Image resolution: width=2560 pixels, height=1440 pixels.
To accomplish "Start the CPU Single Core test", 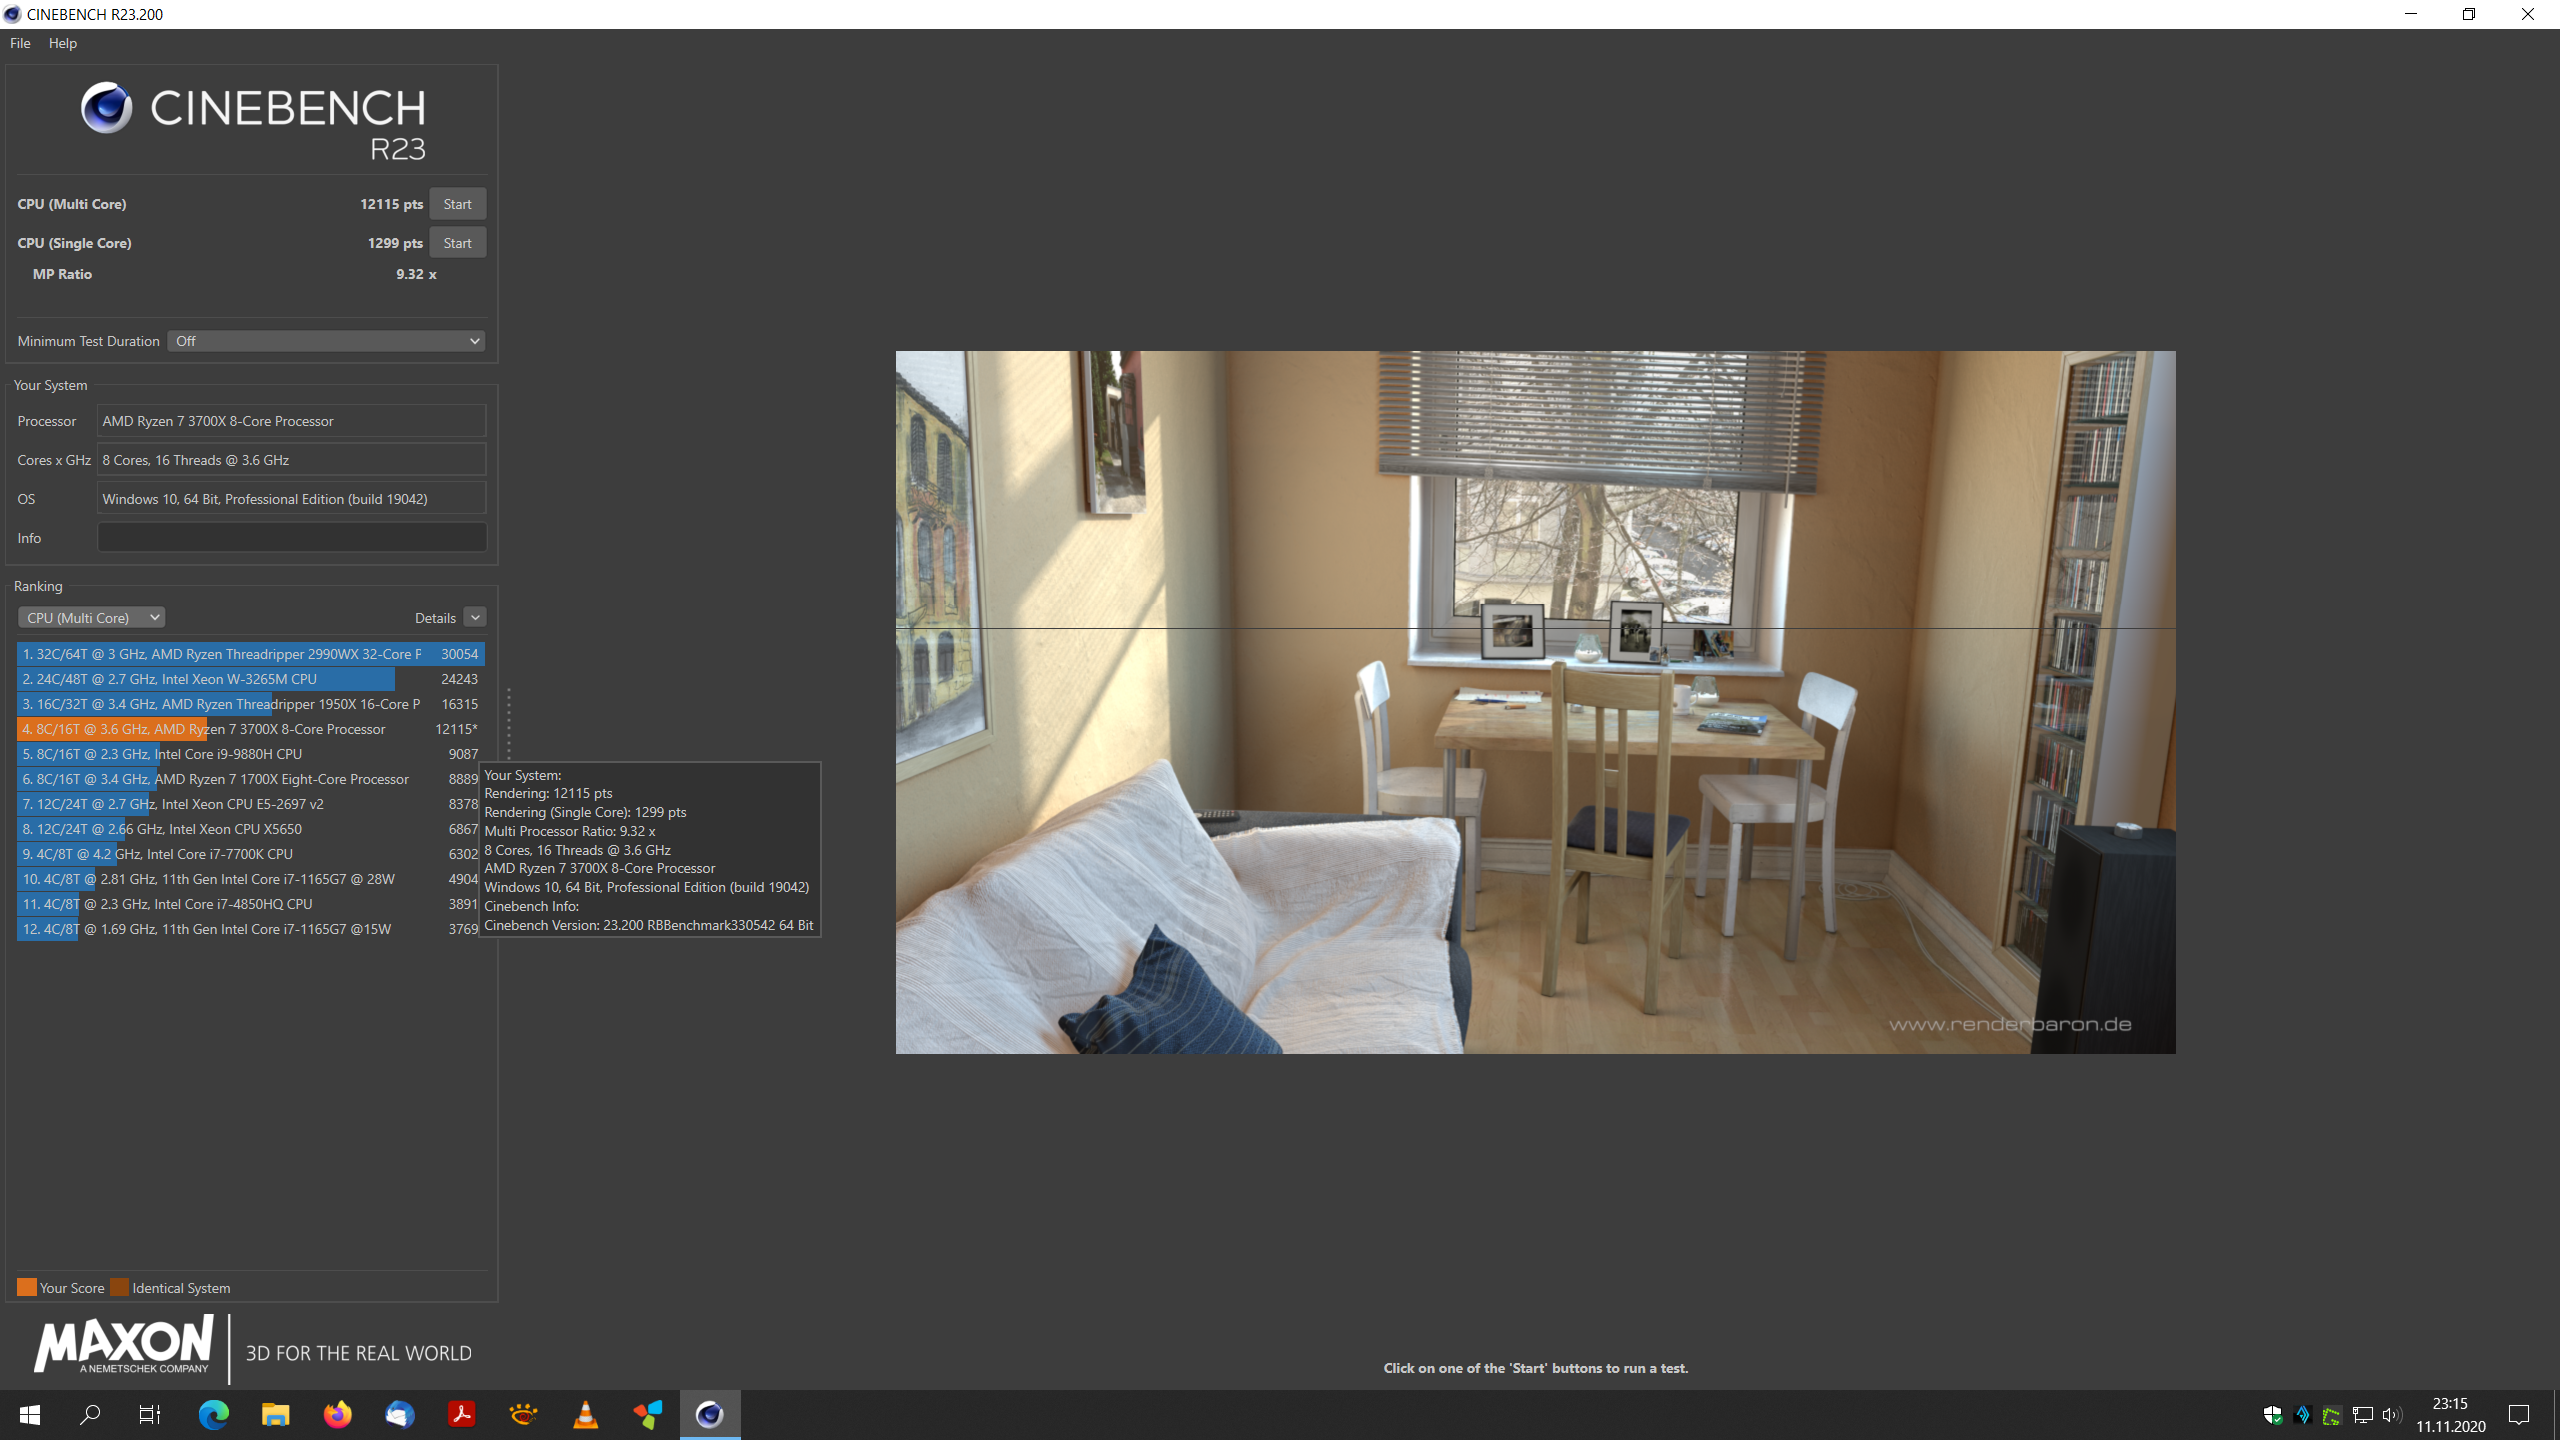I will pos(457,243).
